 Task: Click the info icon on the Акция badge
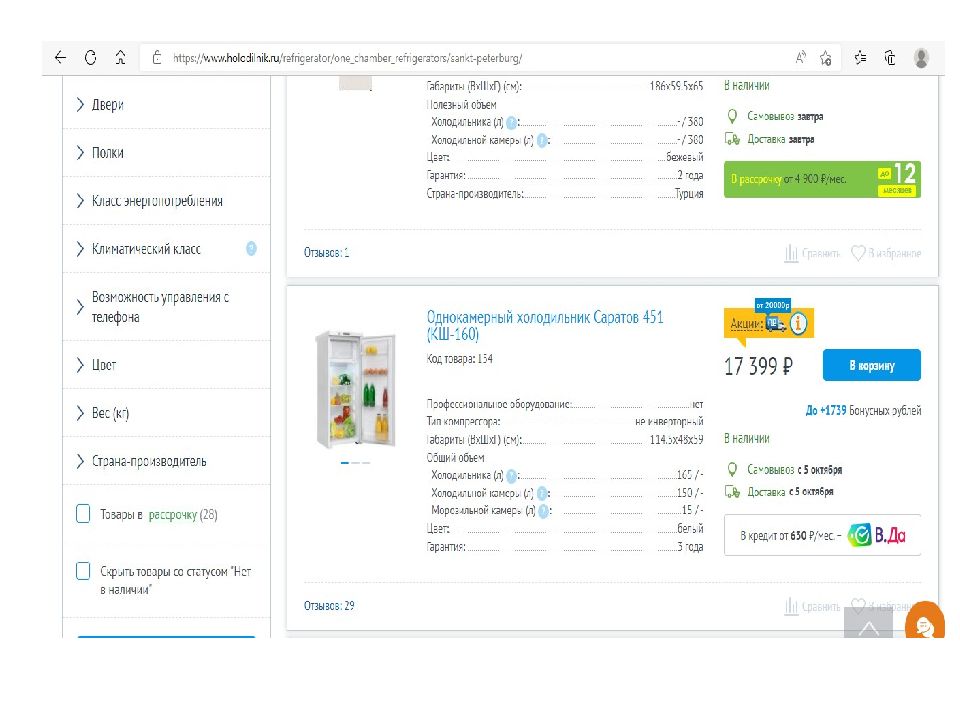[x=798, y=323]
